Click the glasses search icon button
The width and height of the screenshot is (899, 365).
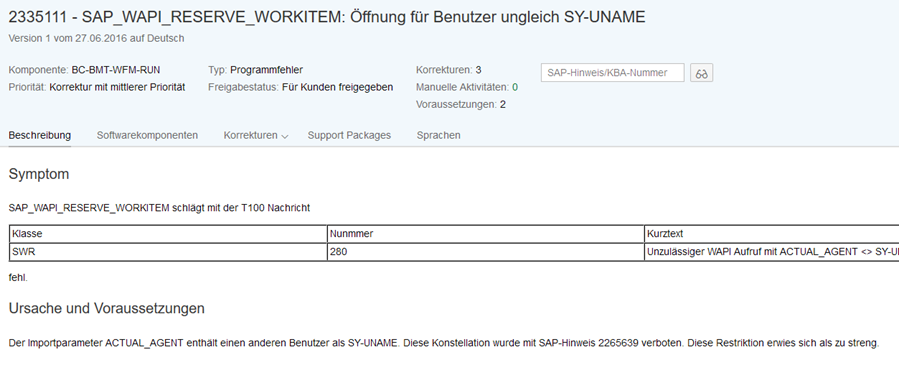tap(701, 73)
